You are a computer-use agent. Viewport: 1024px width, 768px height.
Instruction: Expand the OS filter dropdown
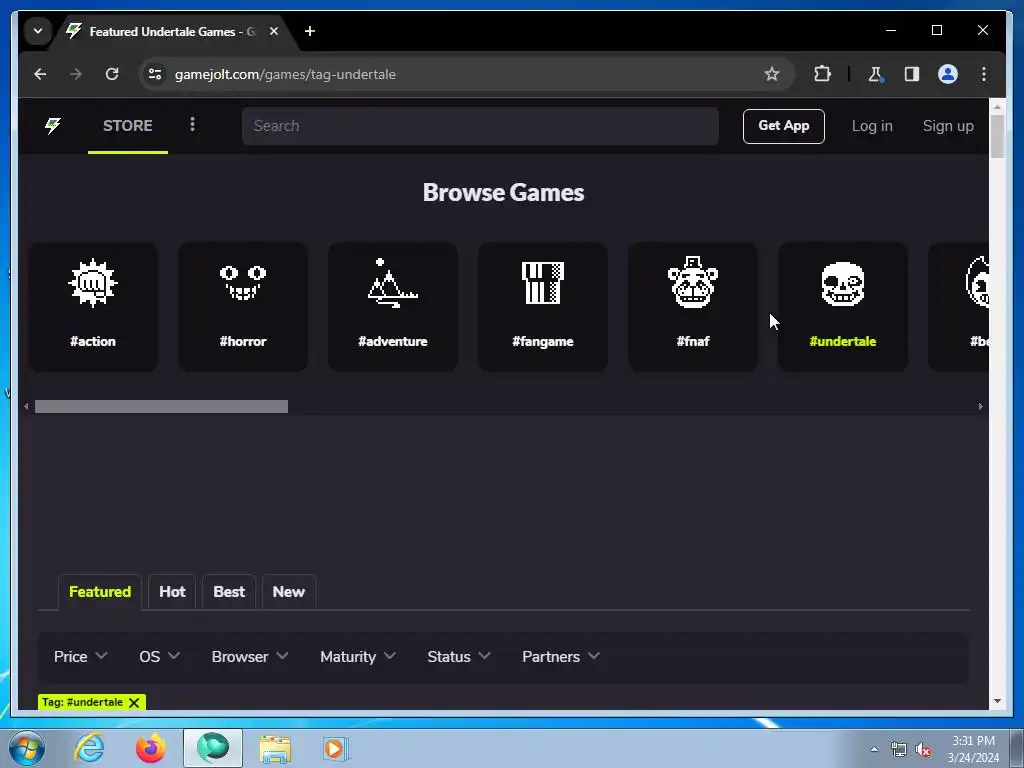pos(159,656)
